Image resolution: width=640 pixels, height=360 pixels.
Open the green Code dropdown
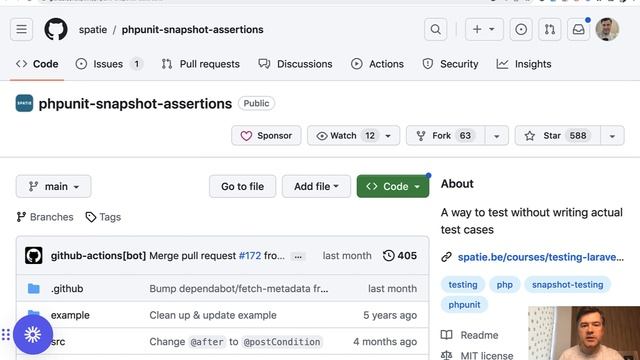coord(393,187)
